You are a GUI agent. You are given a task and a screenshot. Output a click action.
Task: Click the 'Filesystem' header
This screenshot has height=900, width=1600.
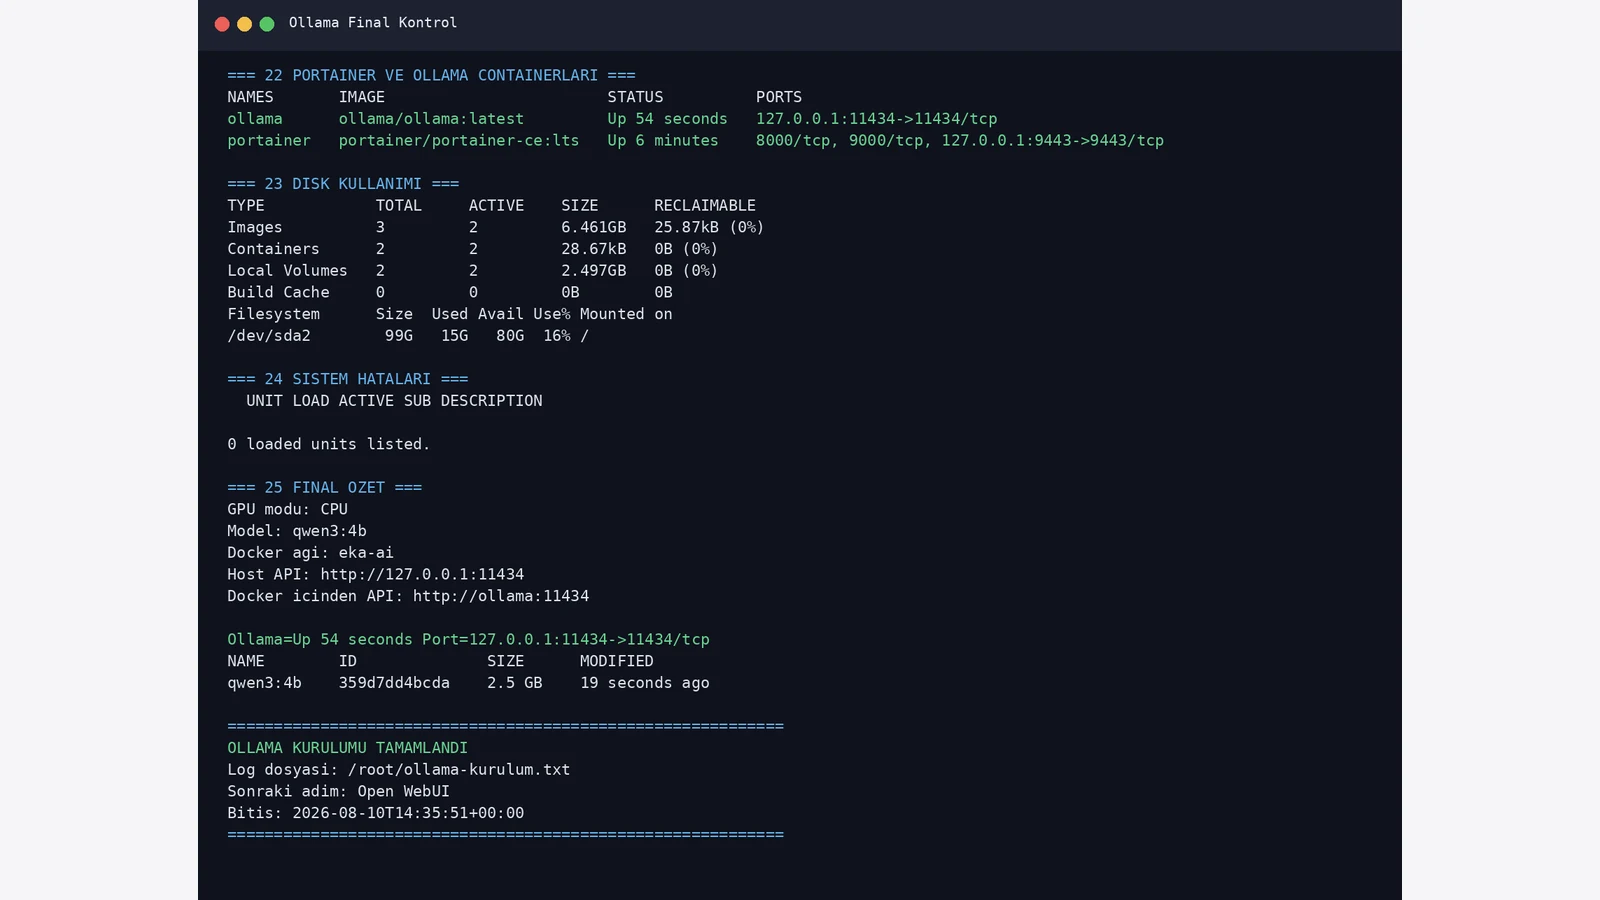273,314
